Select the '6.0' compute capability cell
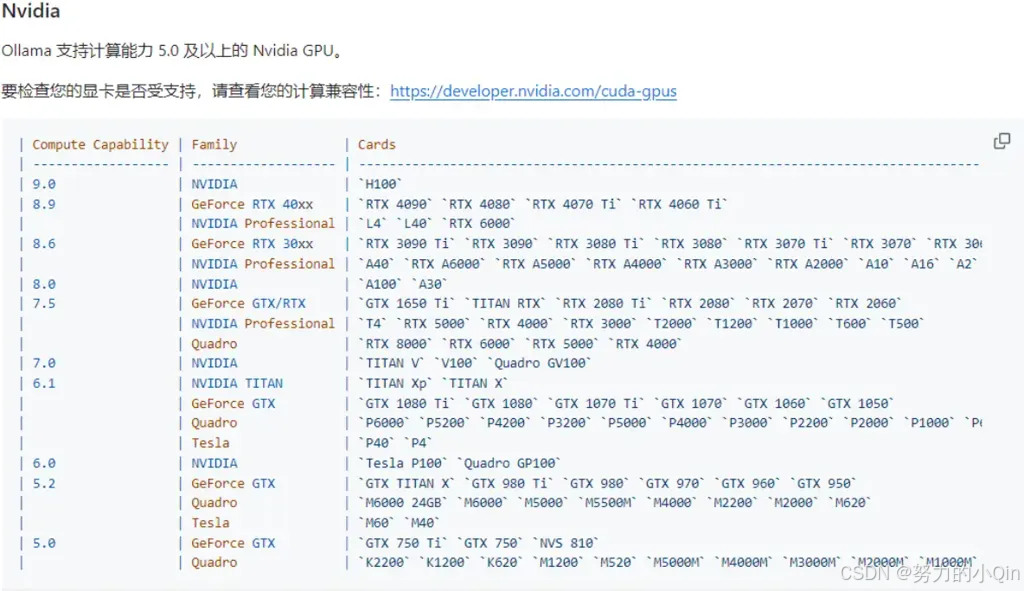Viewport: 1024px width, 591px height. point(44,463)
